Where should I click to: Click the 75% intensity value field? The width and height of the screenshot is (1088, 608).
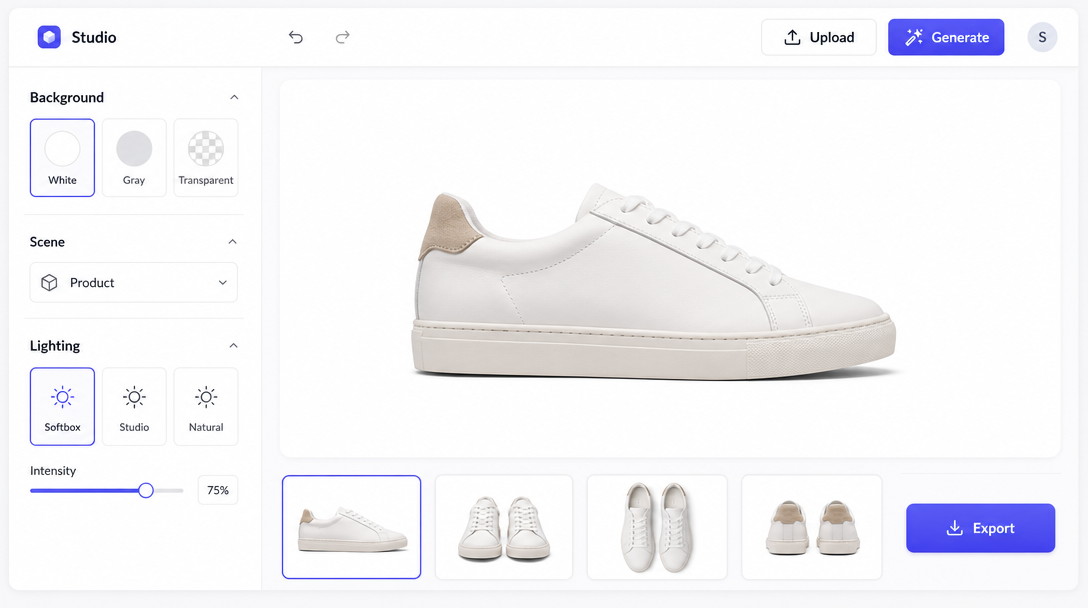click(x=218, y=490)
